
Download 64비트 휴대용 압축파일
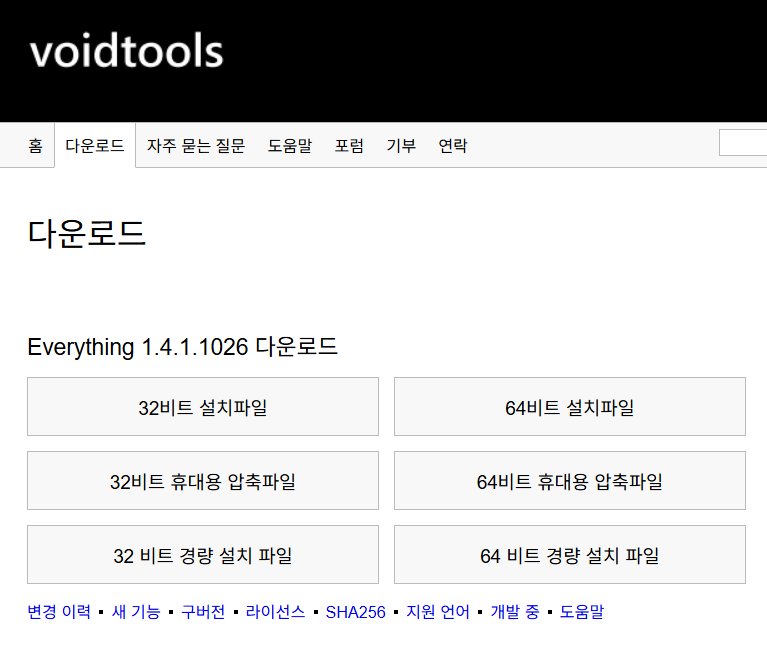point(570,481)
